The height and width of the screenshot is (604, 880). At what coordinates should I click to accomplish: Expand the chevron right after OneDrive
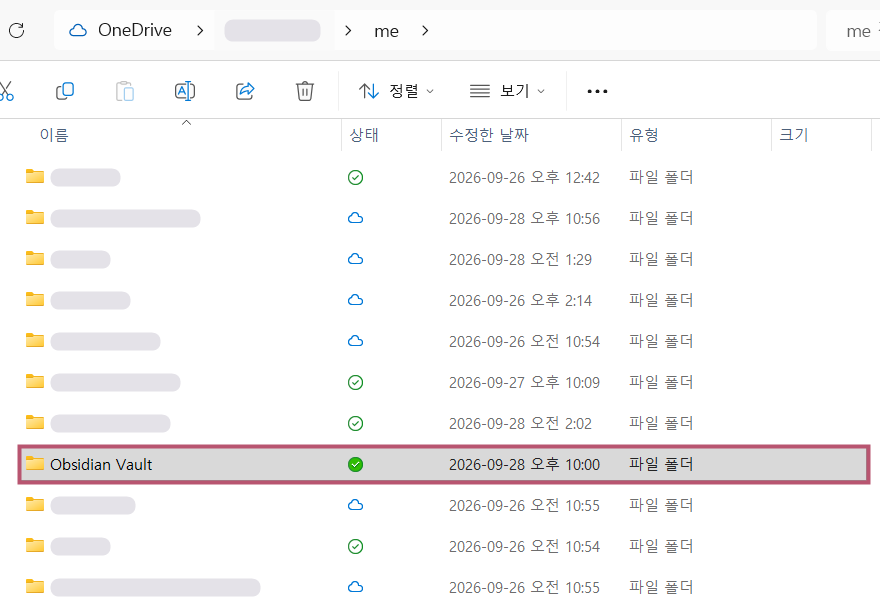[200, 30]
